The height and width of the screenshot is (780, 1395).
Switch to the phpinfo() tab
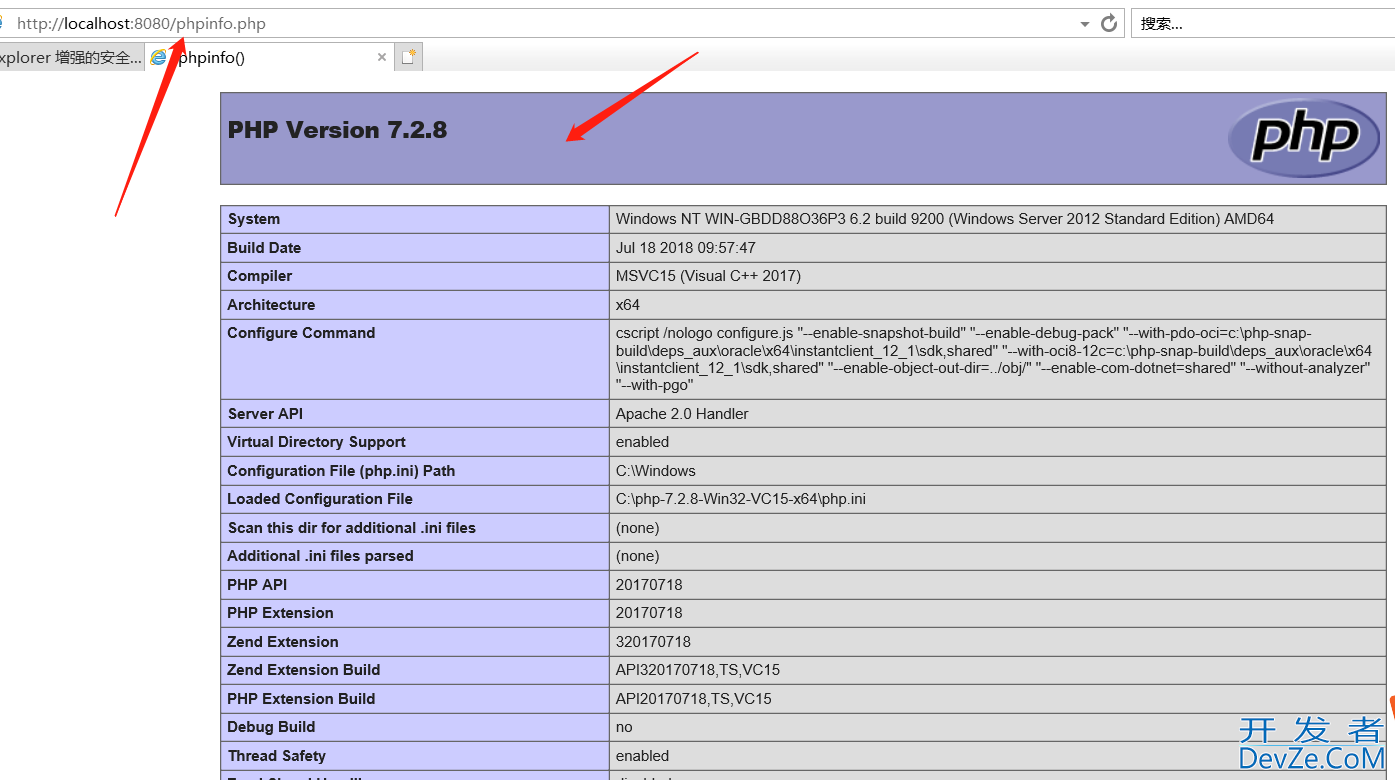pos(268,57)
